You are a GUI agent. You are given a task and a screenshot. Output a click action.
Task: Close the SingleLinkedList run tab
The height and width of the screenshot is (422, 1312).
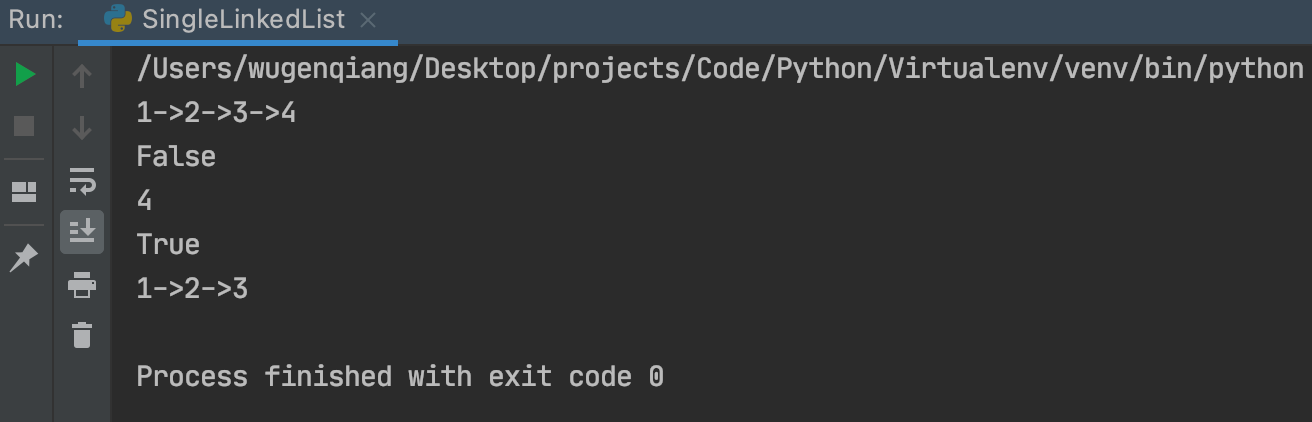coord(368,20)
